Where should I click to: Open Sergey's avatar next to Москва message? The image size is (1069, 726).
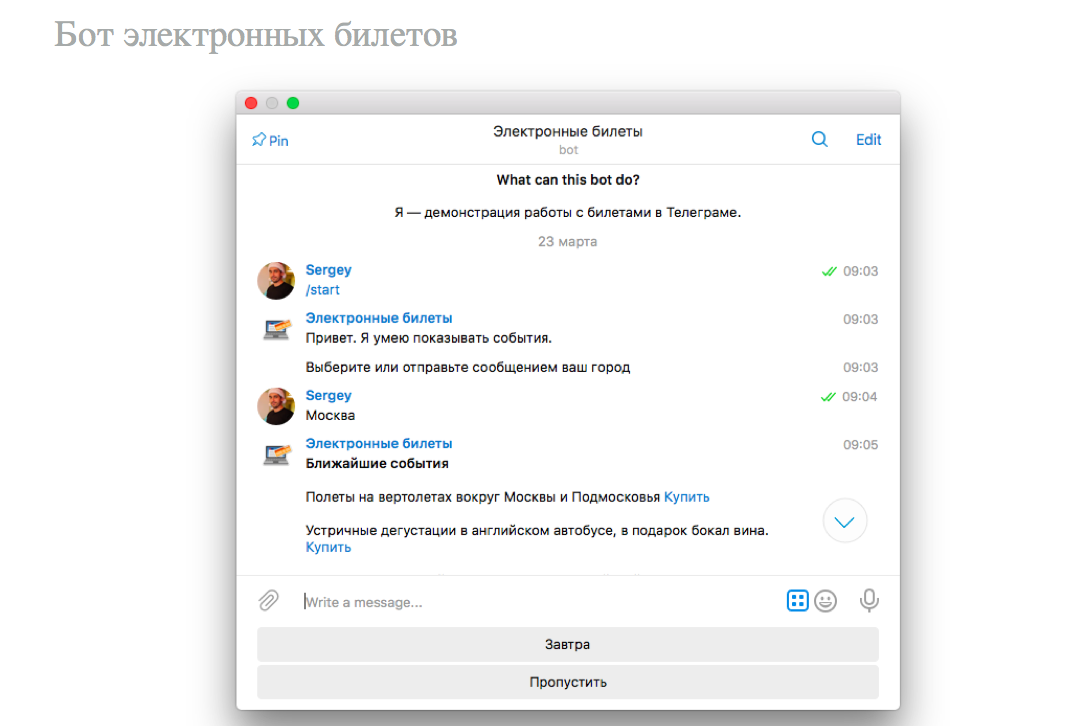(276, 406)
